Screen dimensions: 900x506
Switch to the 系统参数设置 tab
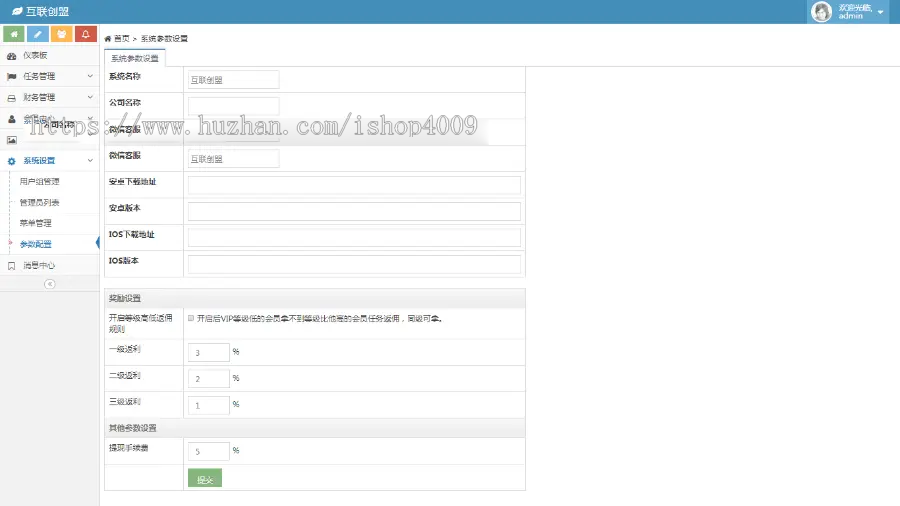(135, 58)
